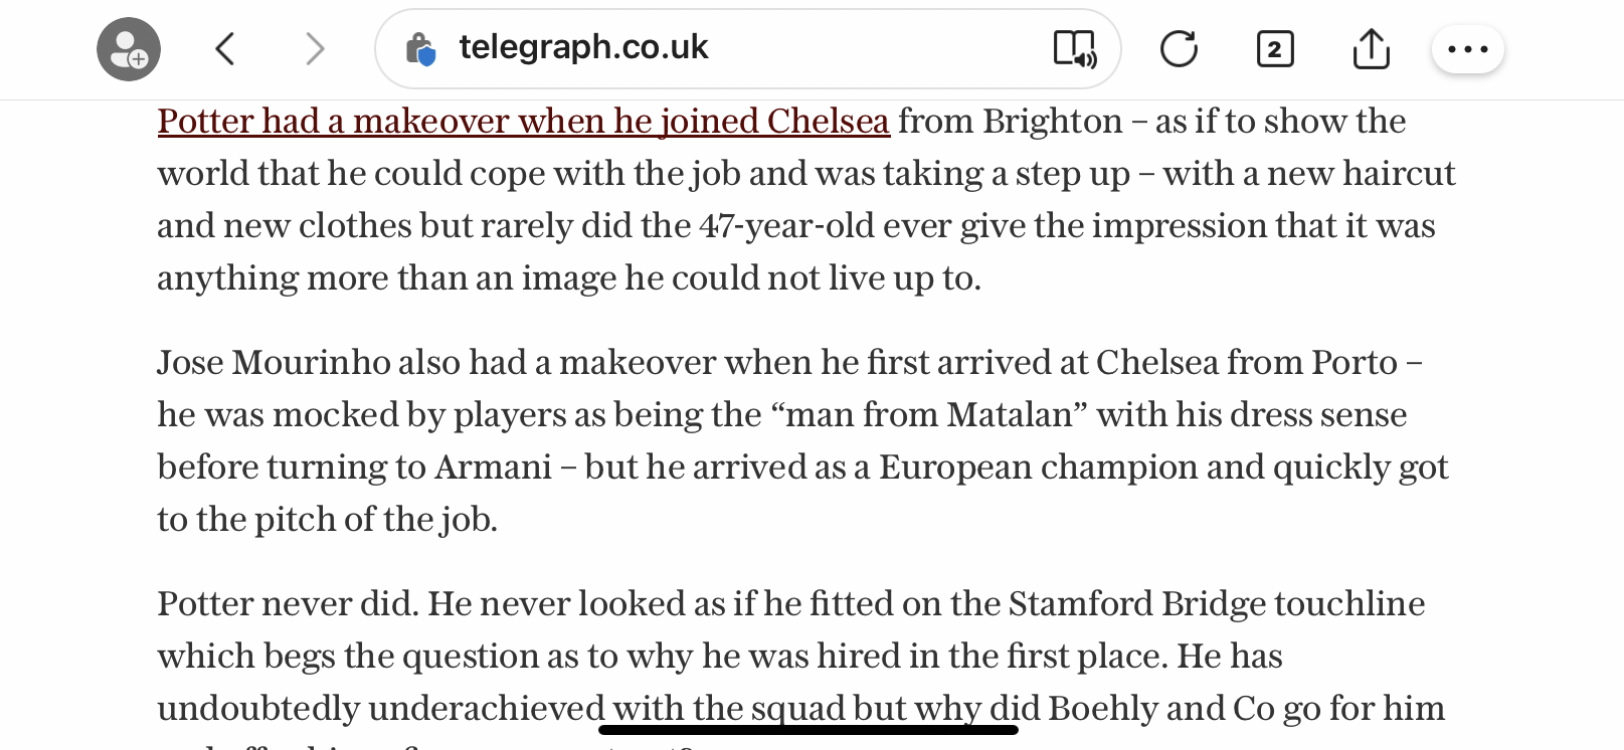
Task: Tap the word 'Brighton' in the first line
Action: (1052, 122)
